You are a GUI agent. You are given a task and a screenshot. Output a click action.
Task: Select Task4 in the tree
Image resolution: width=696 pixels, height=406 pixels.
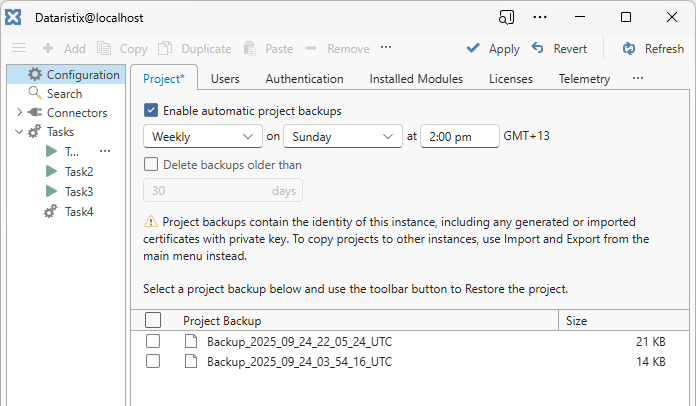coord(79,212)
